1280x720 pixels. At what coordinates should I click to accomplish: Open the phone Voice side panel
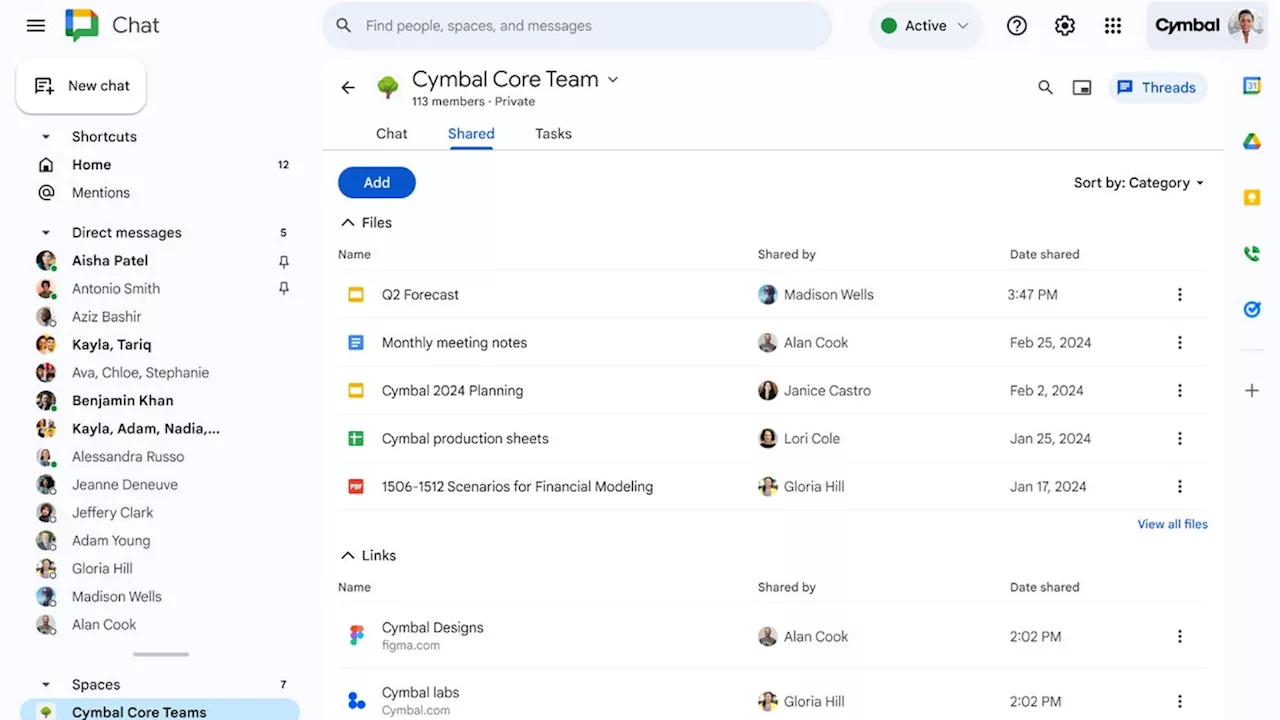click(x=1252, y=254)
